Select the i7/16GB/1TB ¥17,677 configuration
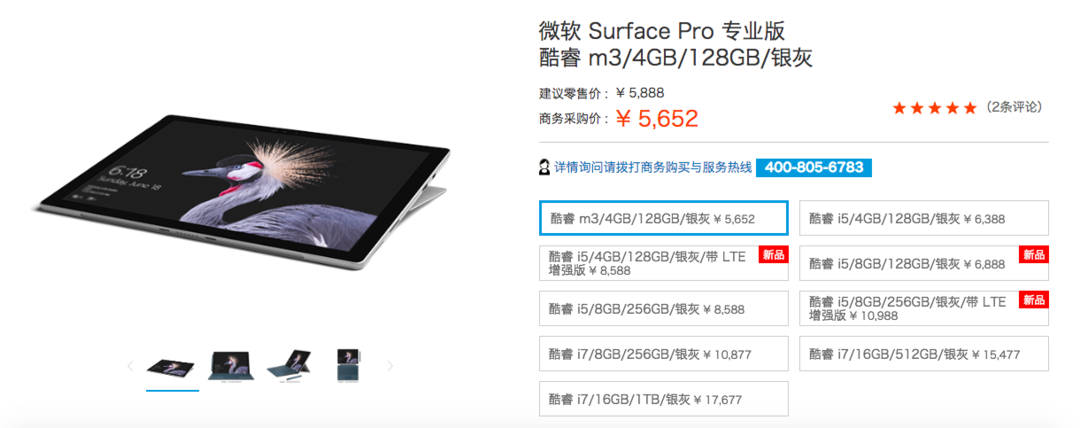Screen dimensions: 1080x428 (664, 399)
